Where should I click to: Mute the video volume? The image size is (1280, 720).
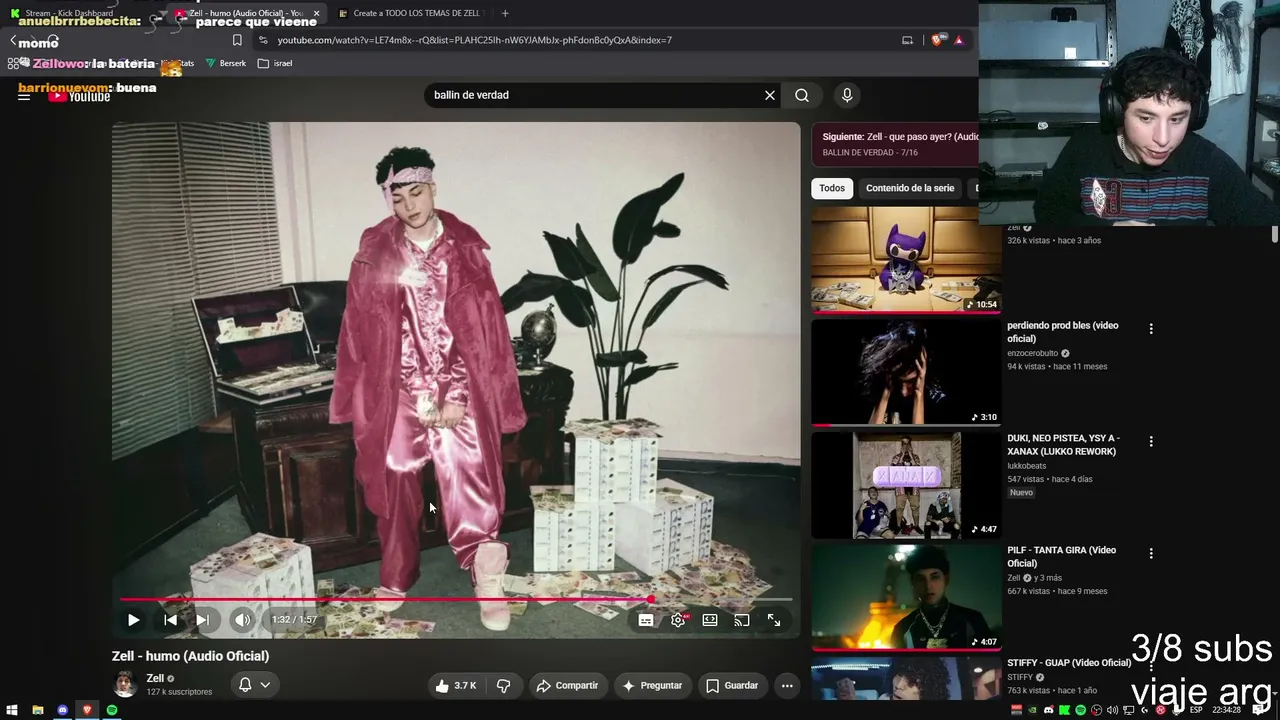coord(242,620)
